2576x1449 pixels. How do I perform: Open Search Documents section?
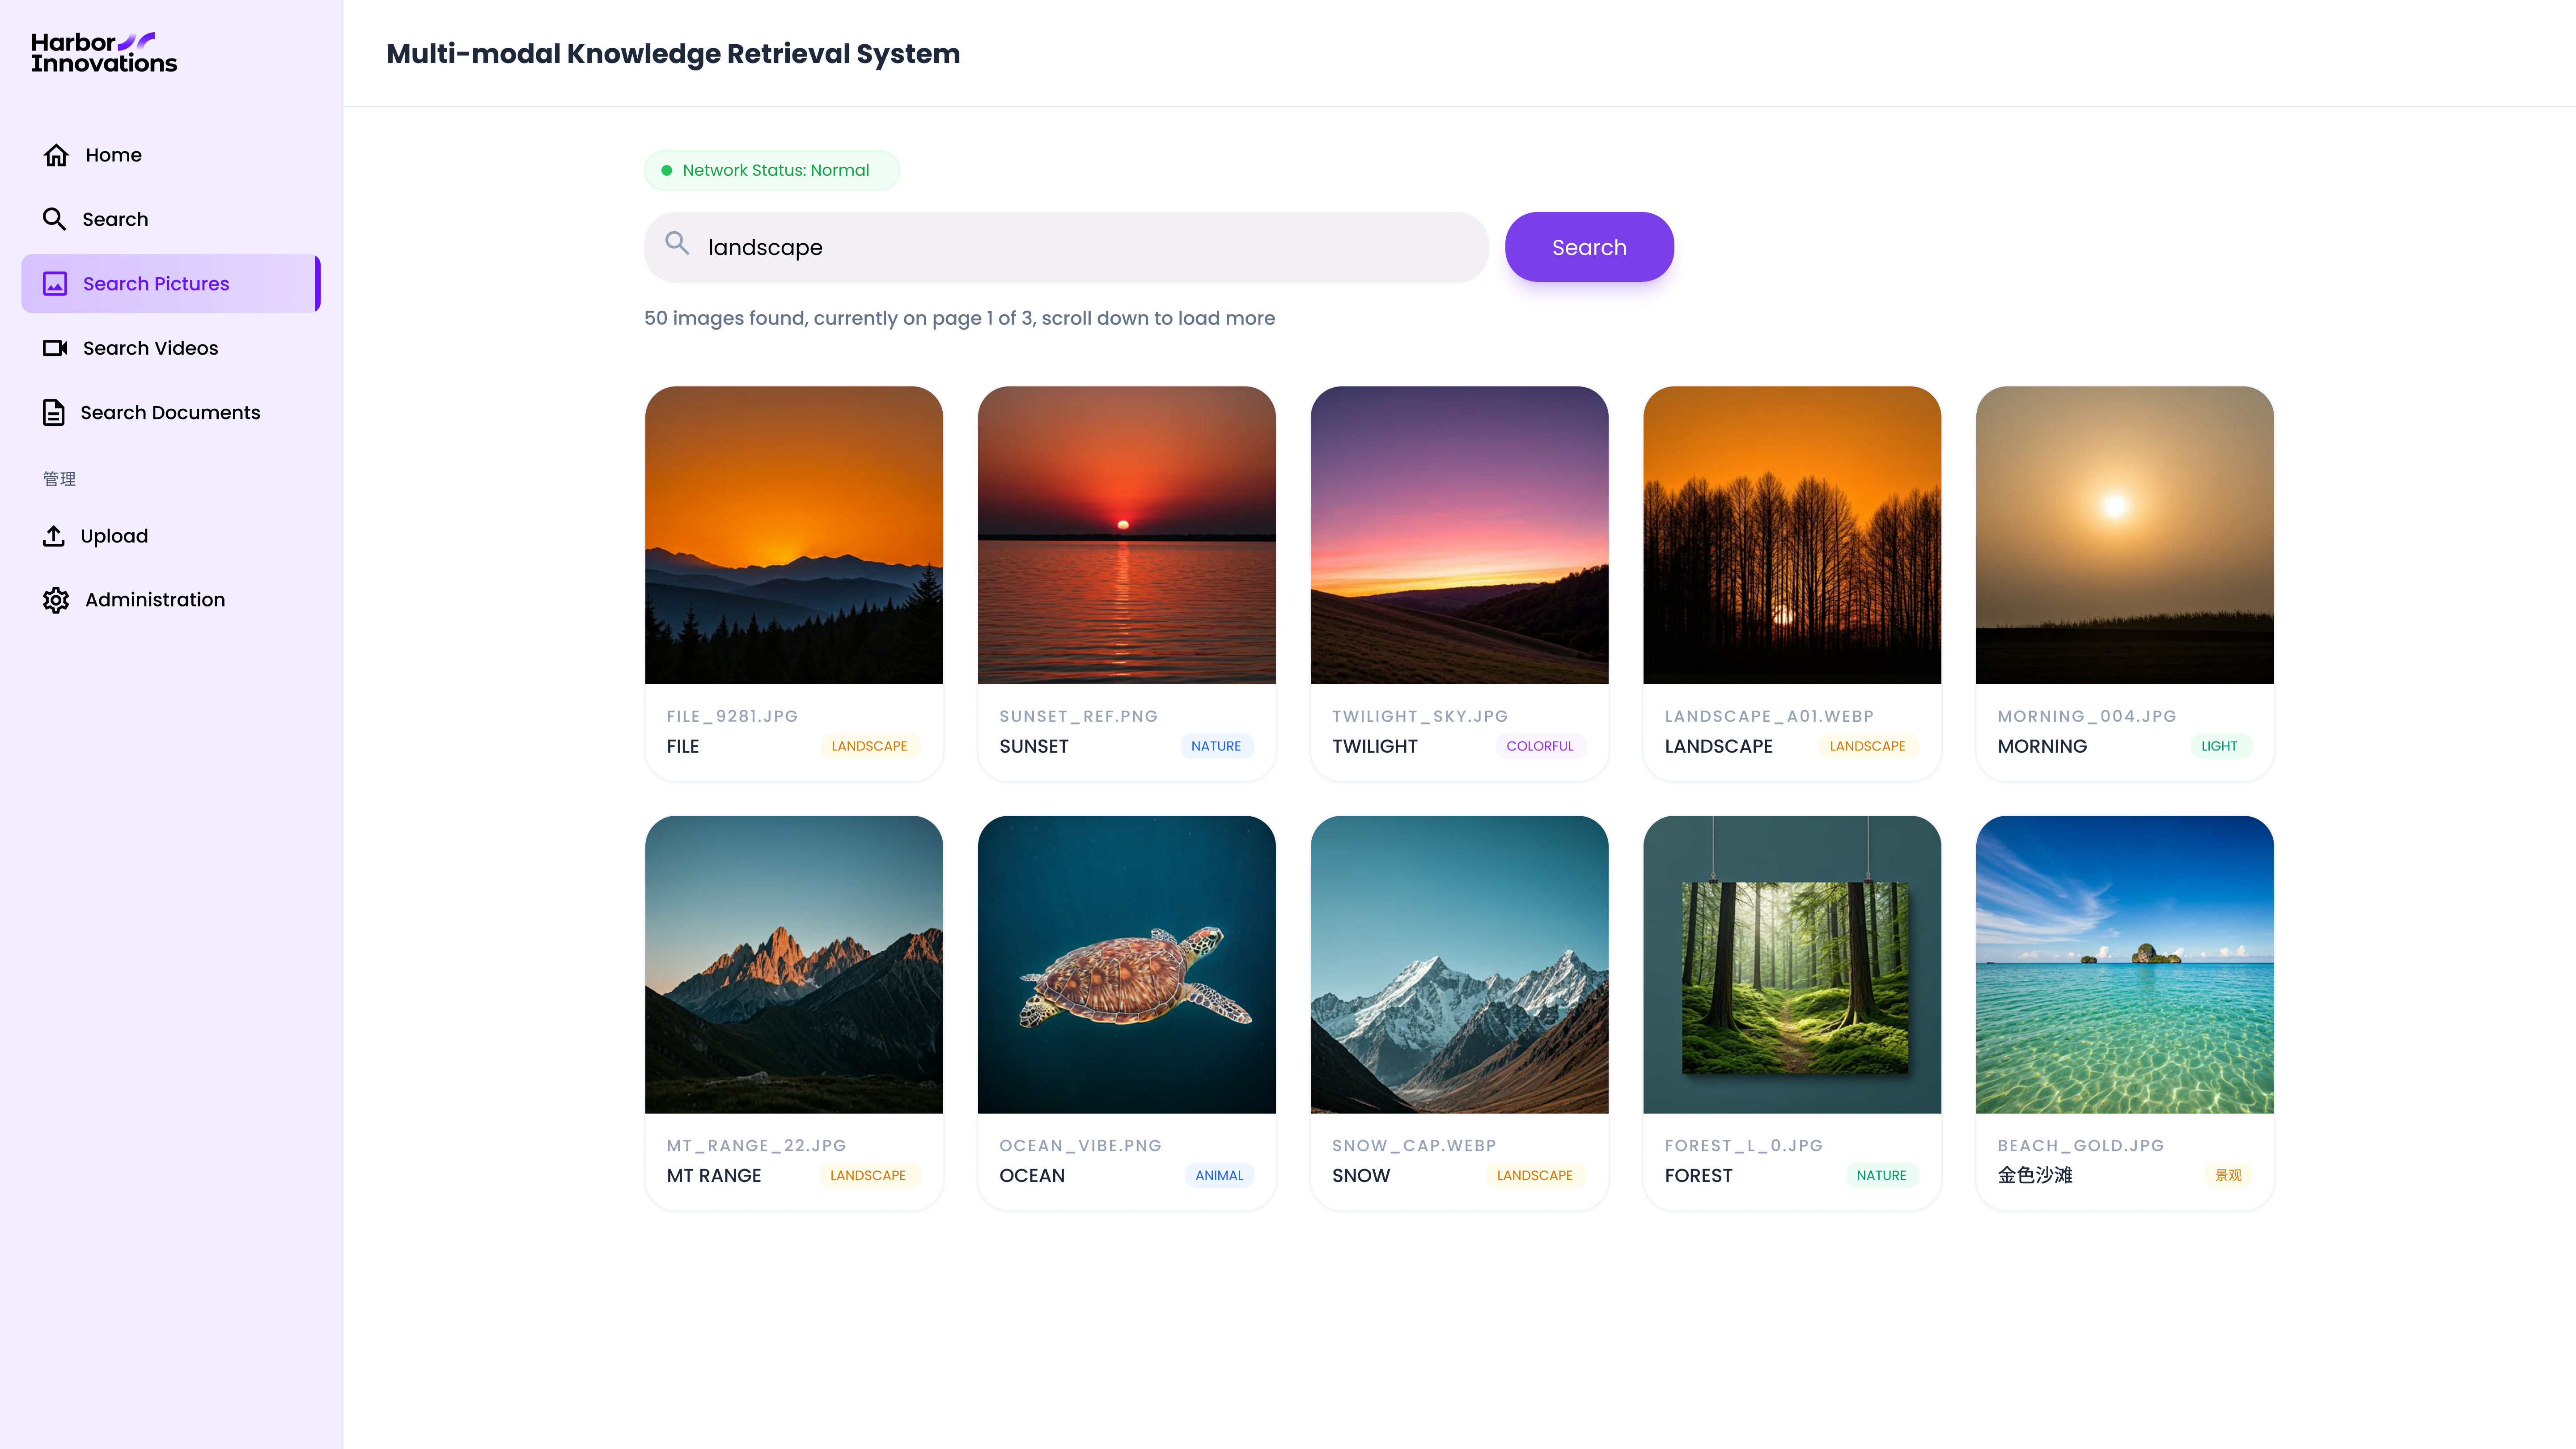coord(171,412)
